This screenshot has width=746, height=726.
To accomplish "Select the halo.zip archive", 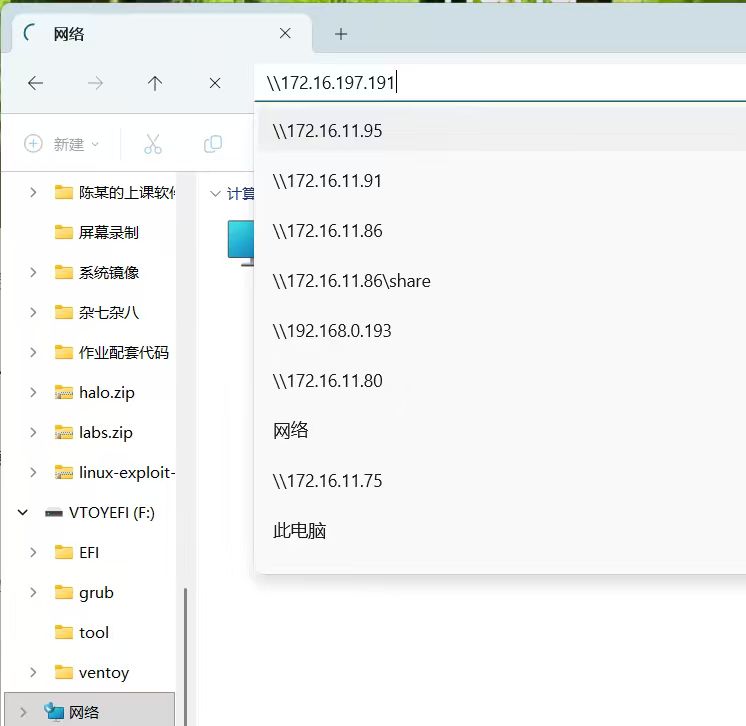I will (x=106, y=392).
